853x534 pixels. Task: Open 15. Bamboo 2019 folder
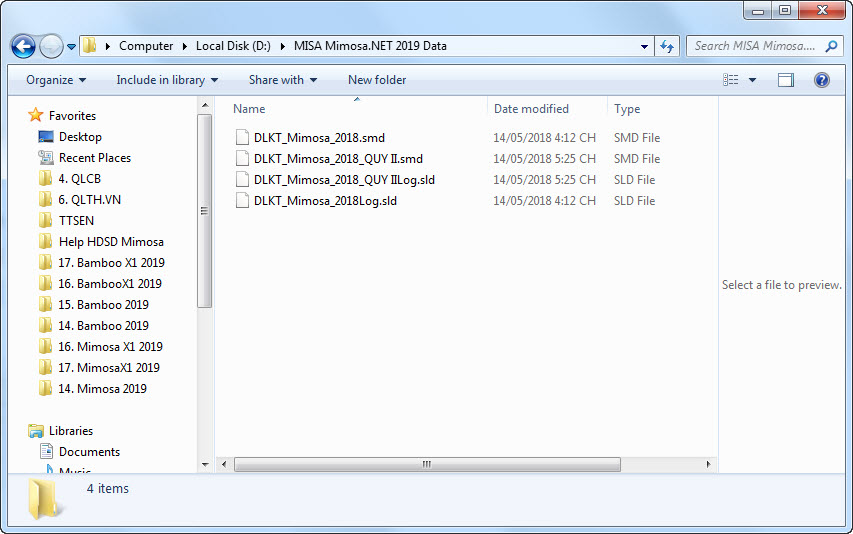point(103,305)
